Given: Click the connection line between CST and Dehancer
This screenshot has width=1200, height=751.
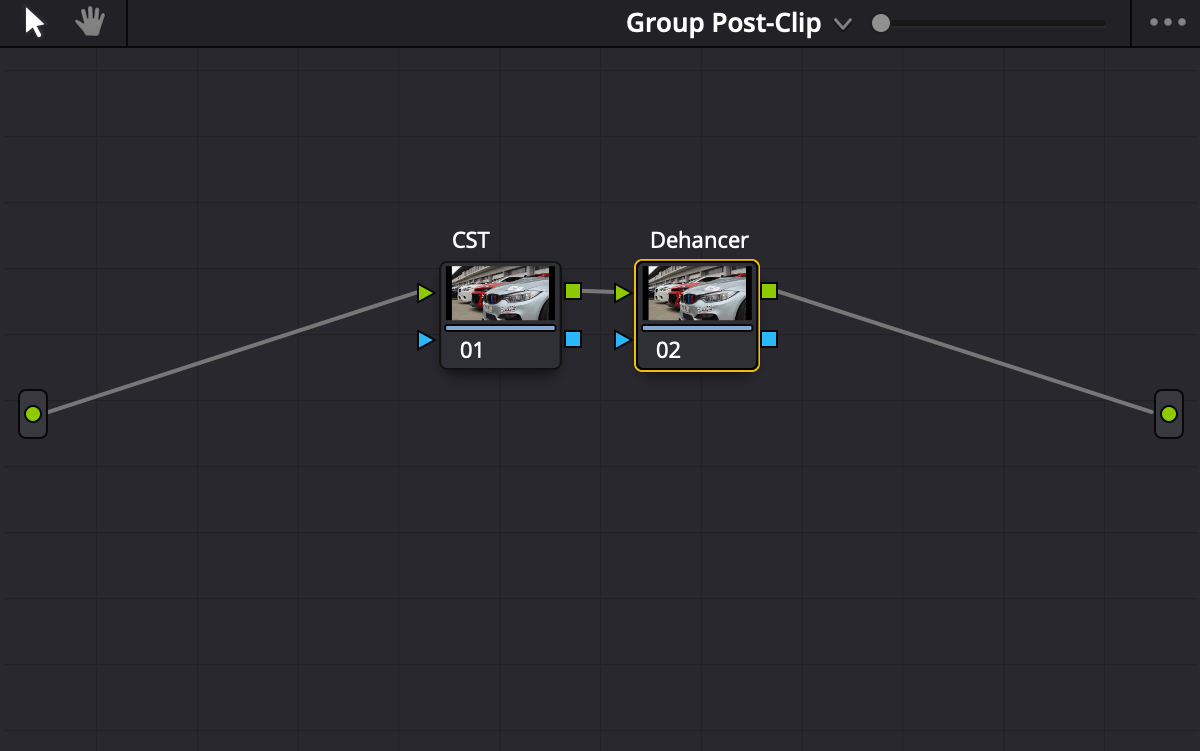Looking at the screenshot, I should tap(596, 293).
